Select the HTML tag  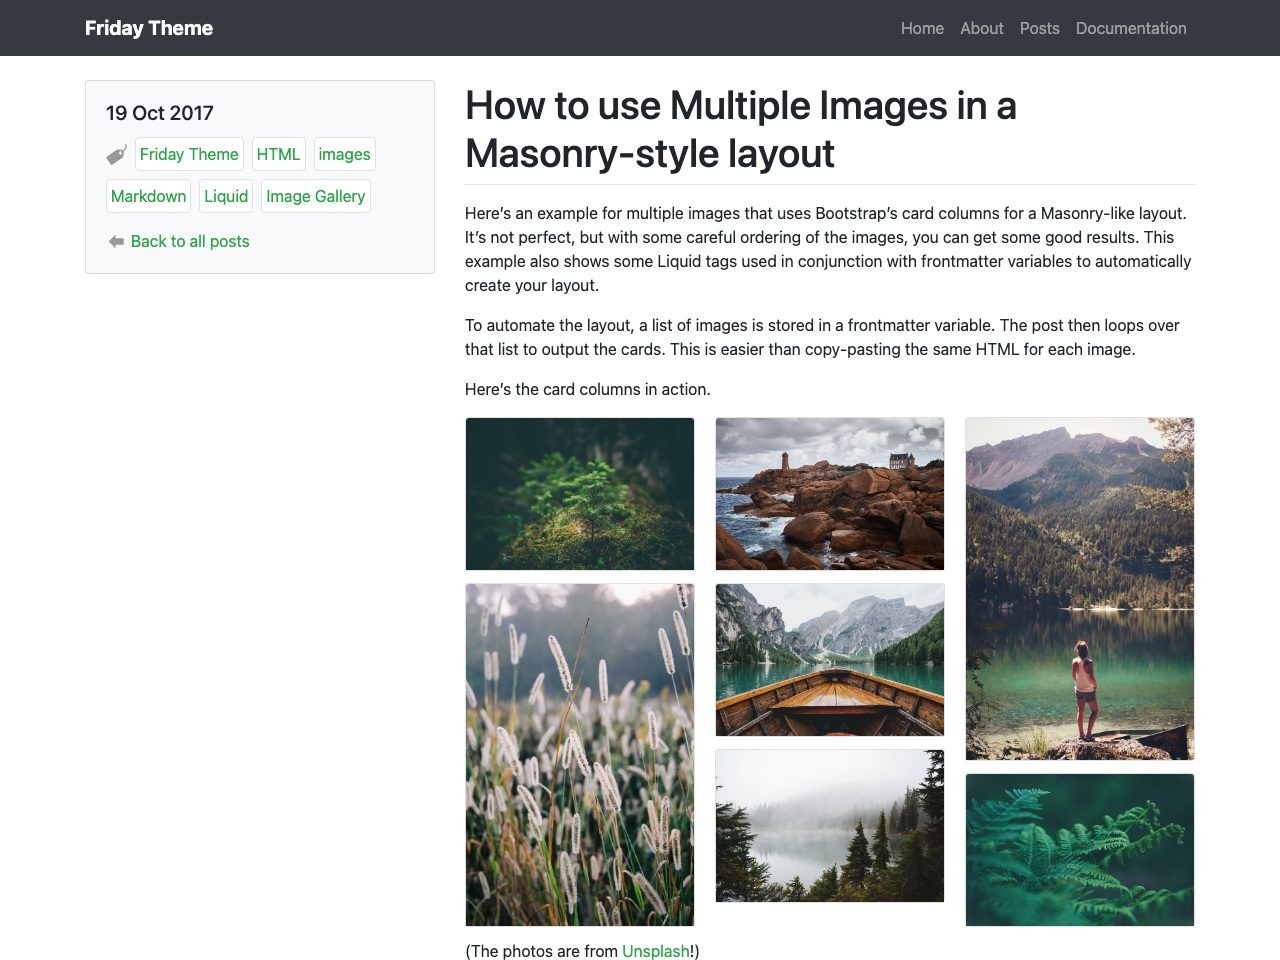[278, 154]
